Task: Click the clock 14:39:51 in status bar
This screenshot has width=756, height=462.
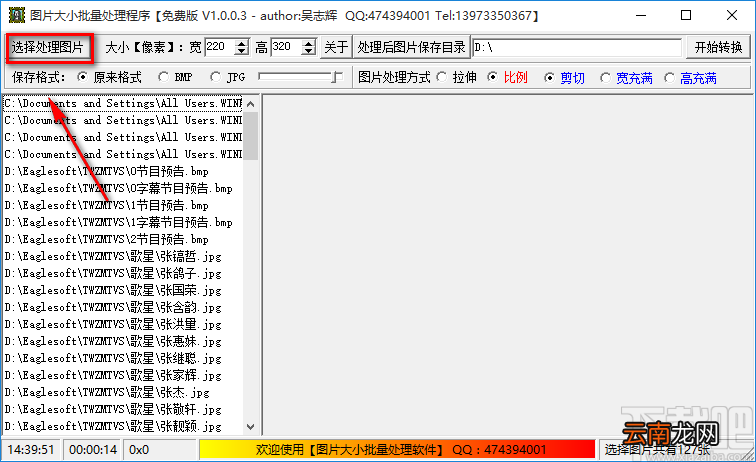Action: point(31,449)
